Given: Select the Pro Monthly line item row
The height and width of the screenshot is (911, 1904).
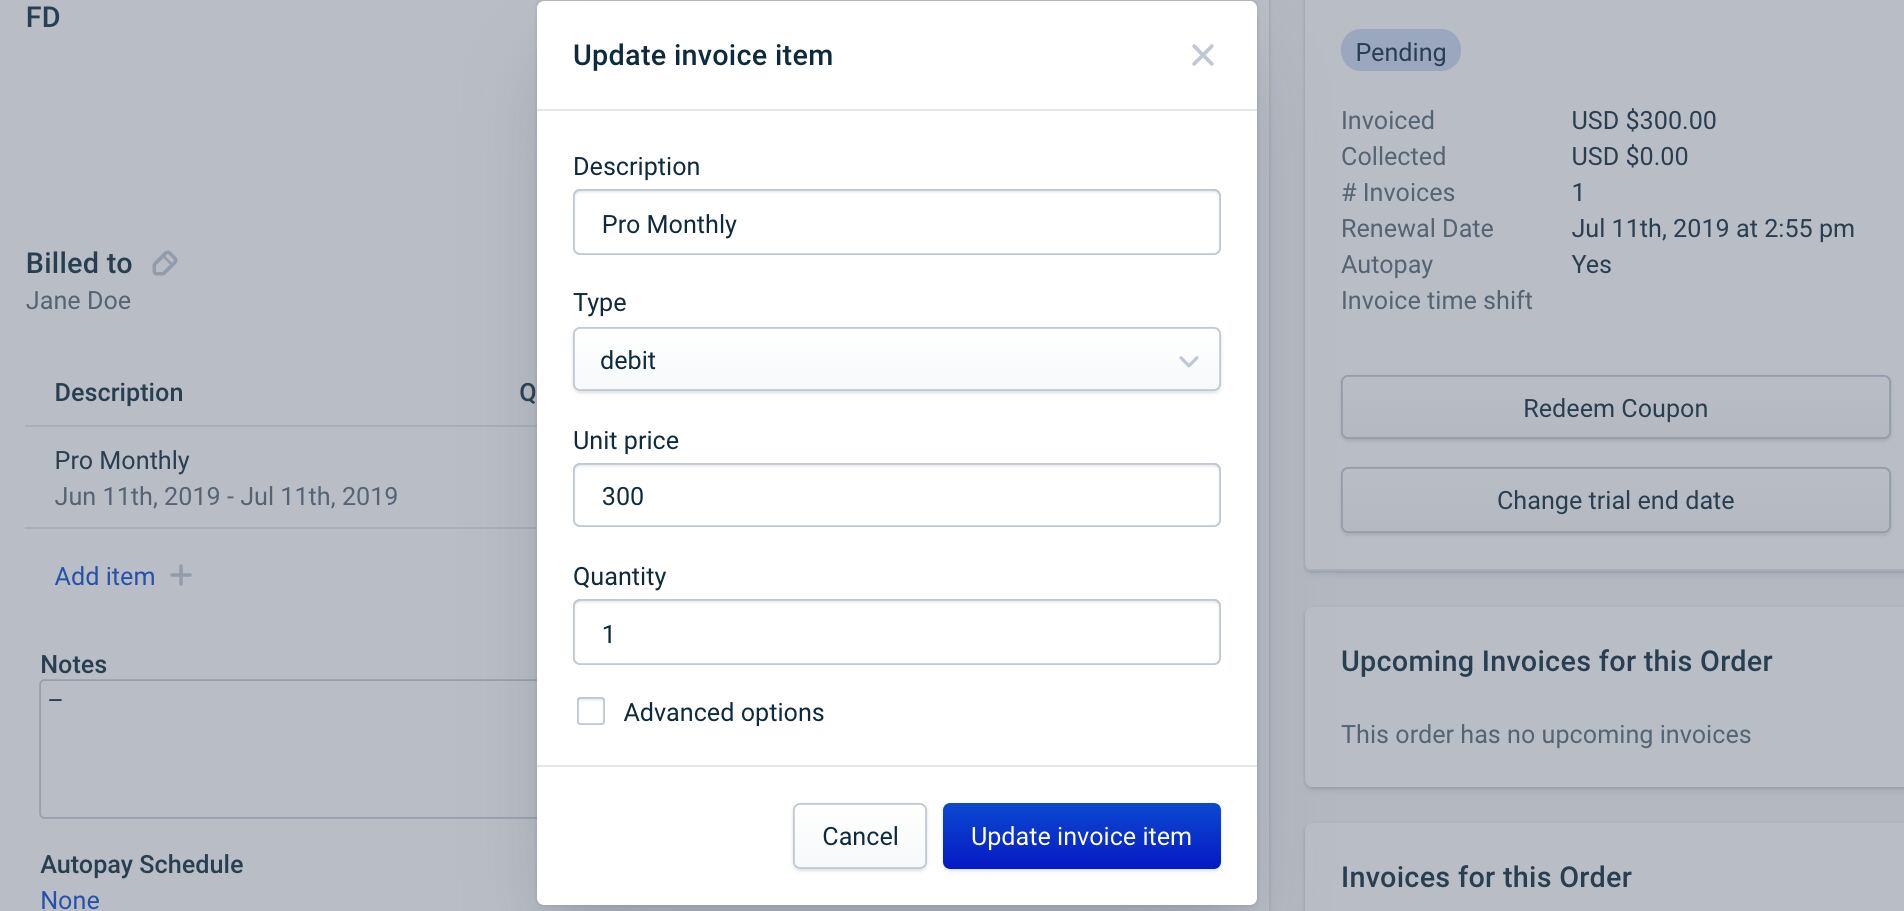Looking at the screenshot, I should [x=226, y=477].
